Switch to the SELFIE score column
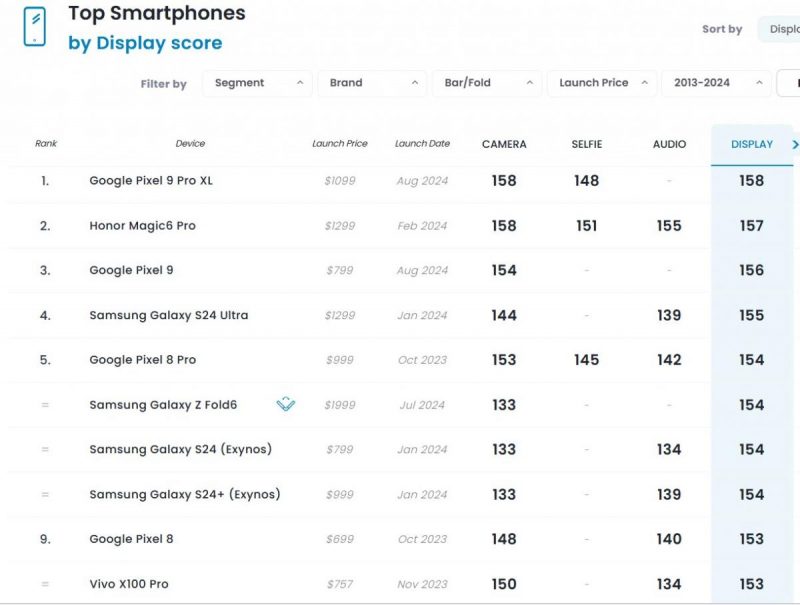This screenshot has height=605, width=800. [x=587, y=144]
